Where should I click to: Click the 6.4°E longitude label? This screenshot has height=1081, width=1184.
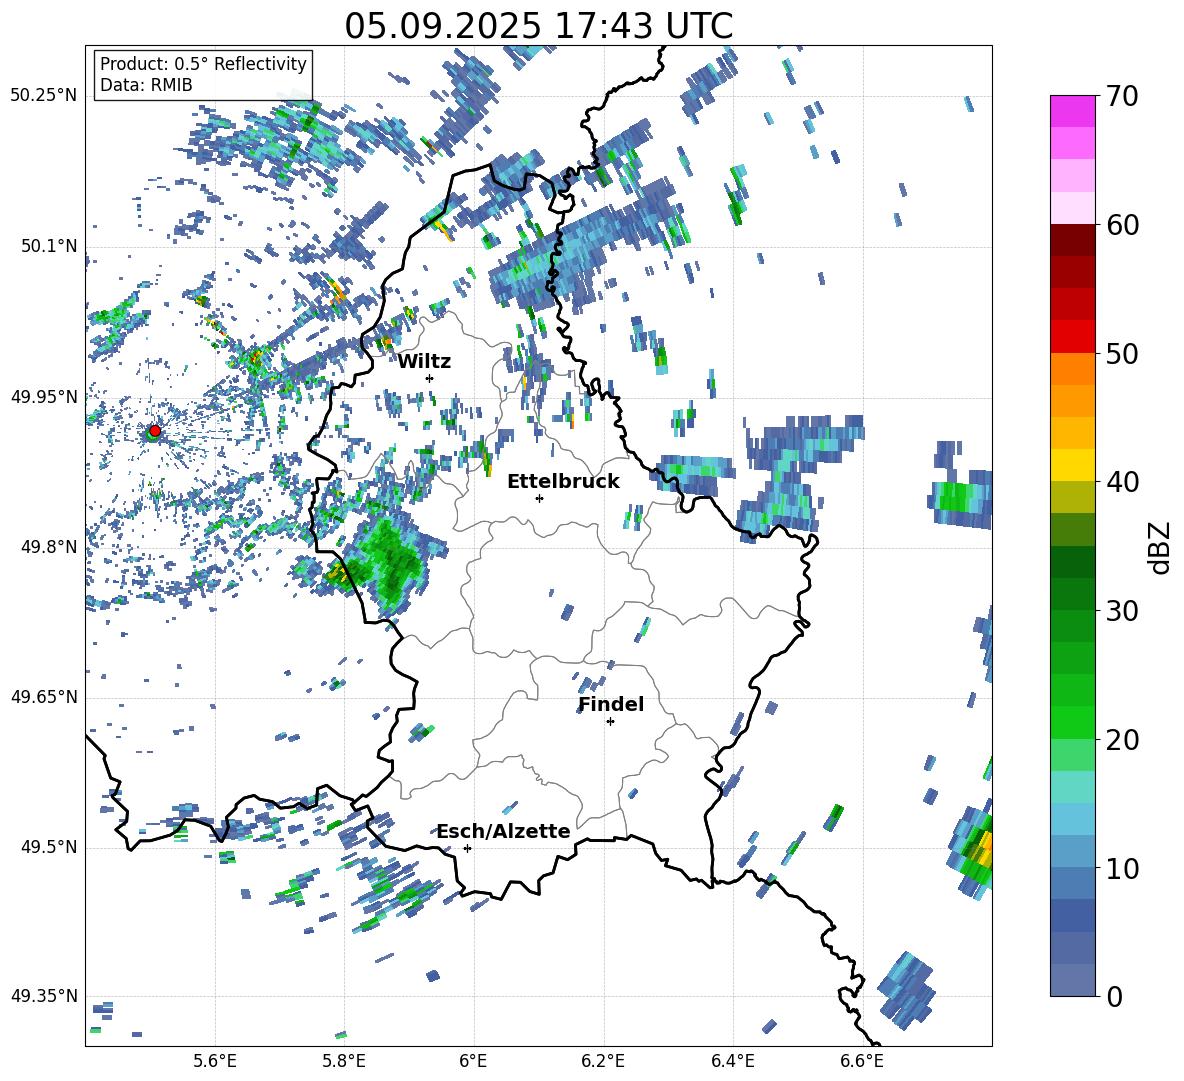tap(732, 1061)
